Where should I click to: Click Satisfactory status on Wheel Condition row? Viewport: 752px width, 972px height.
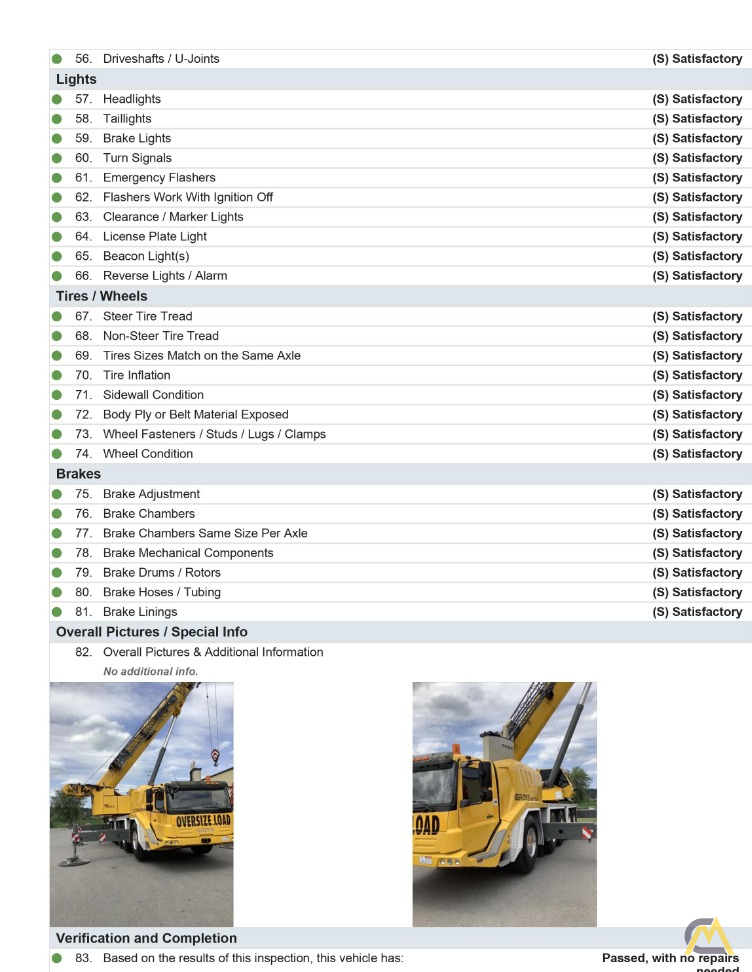[x=697, y=454]
